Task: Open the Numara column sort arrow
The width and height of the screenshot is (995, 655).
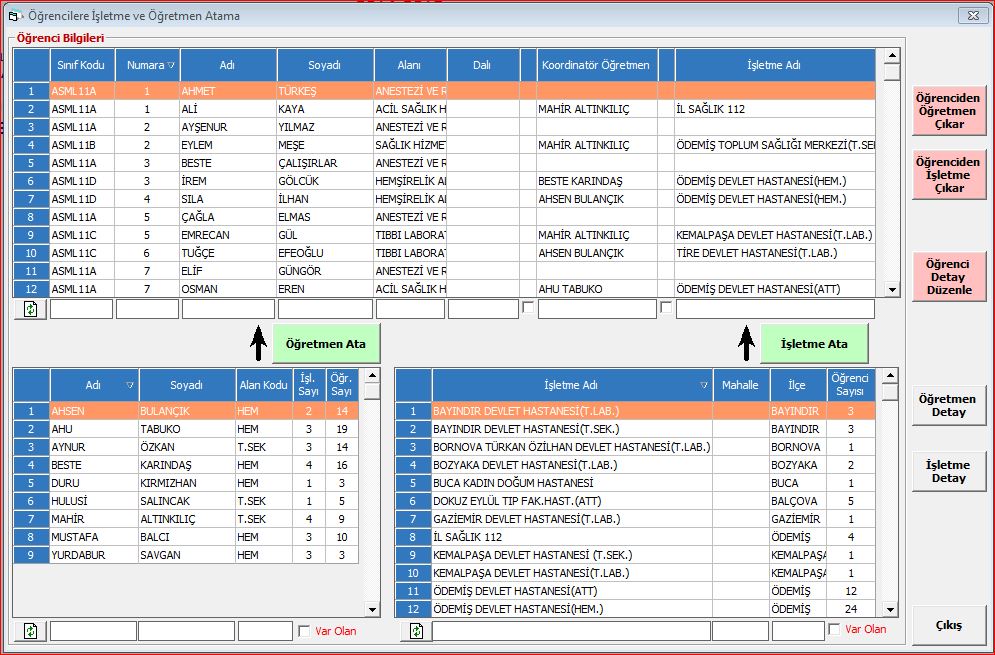Action: (x=171, y=66)
